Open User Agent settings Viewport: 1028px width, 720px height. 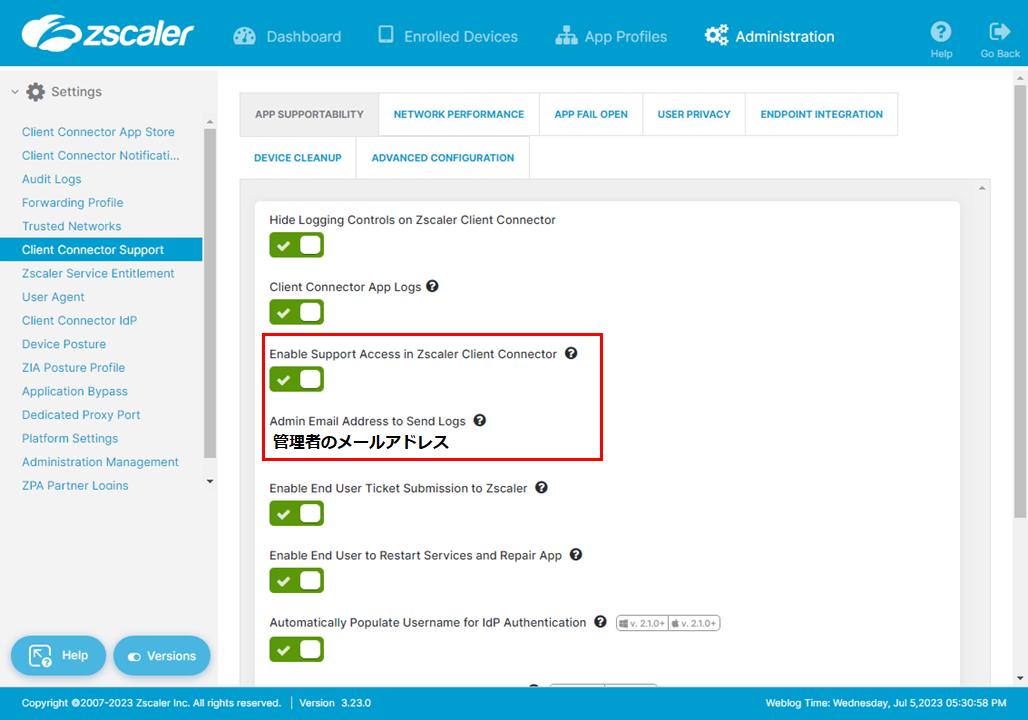(53, 297)
